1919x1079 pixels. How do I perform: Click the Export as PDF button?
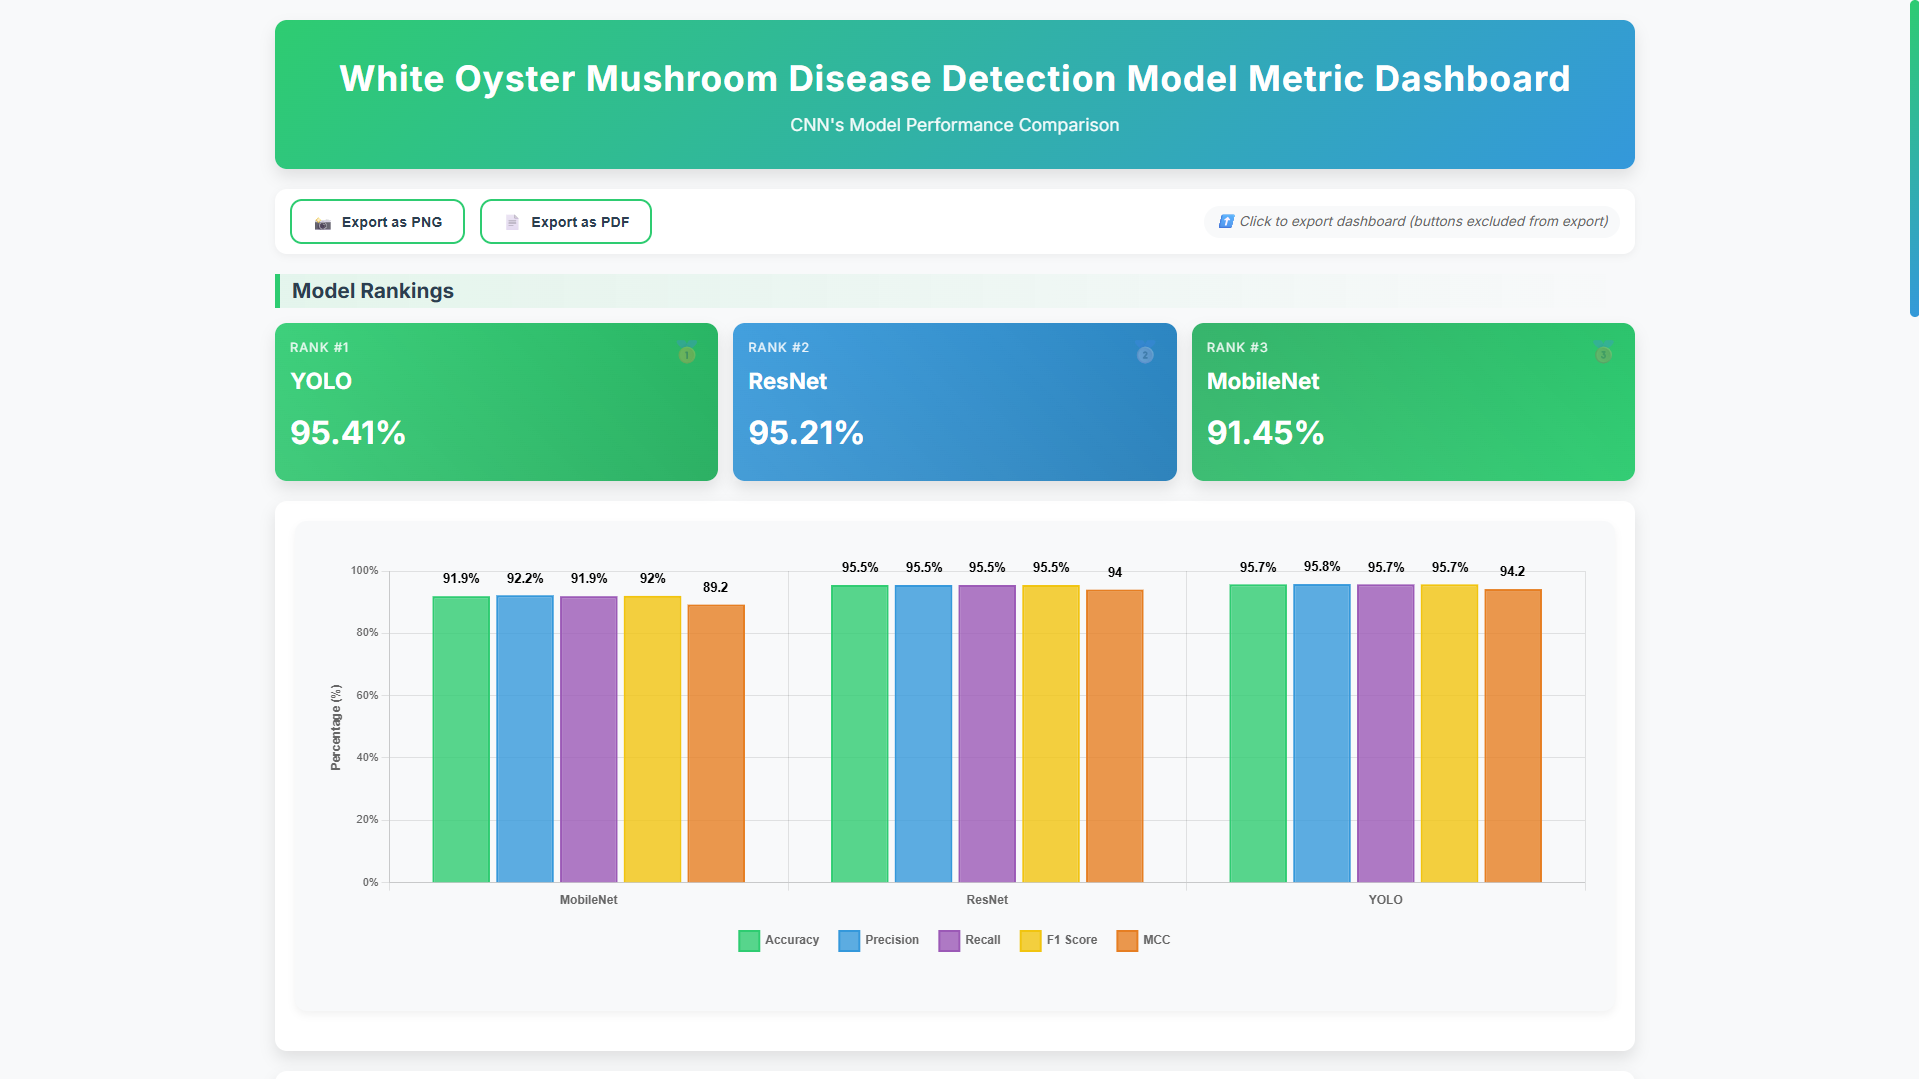click(x=566, y=222)
